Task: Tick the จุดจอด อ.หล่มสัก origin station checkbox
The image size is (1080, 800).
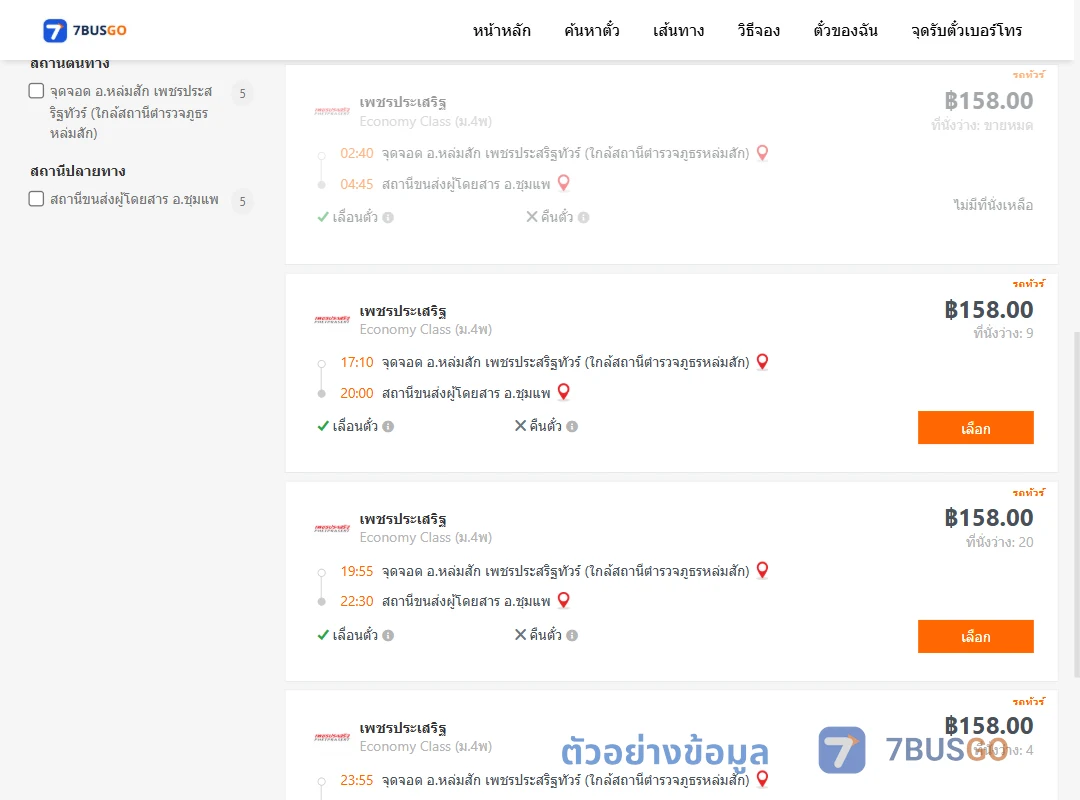Action: coord(37,91)
